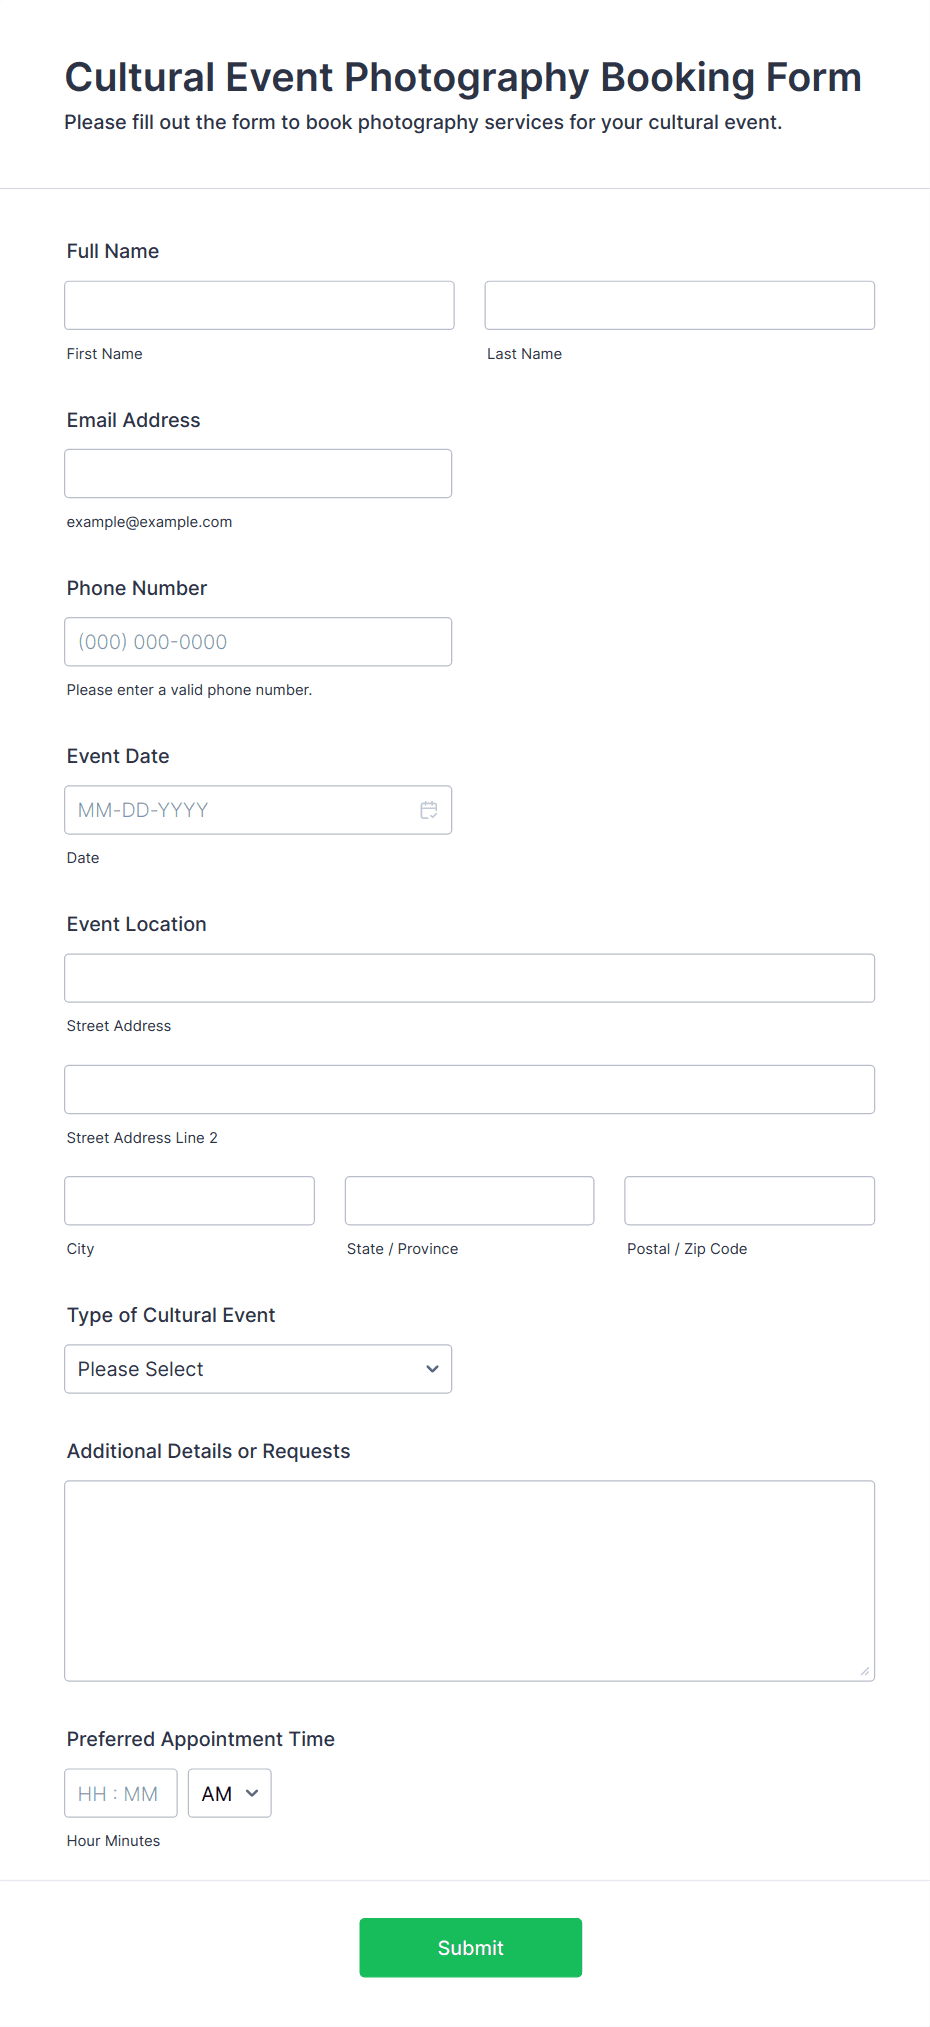Grab the textarea resize handle corner
Image resolution: width=930 pixels, height=2027 pixels.
tap(865, 1671)
